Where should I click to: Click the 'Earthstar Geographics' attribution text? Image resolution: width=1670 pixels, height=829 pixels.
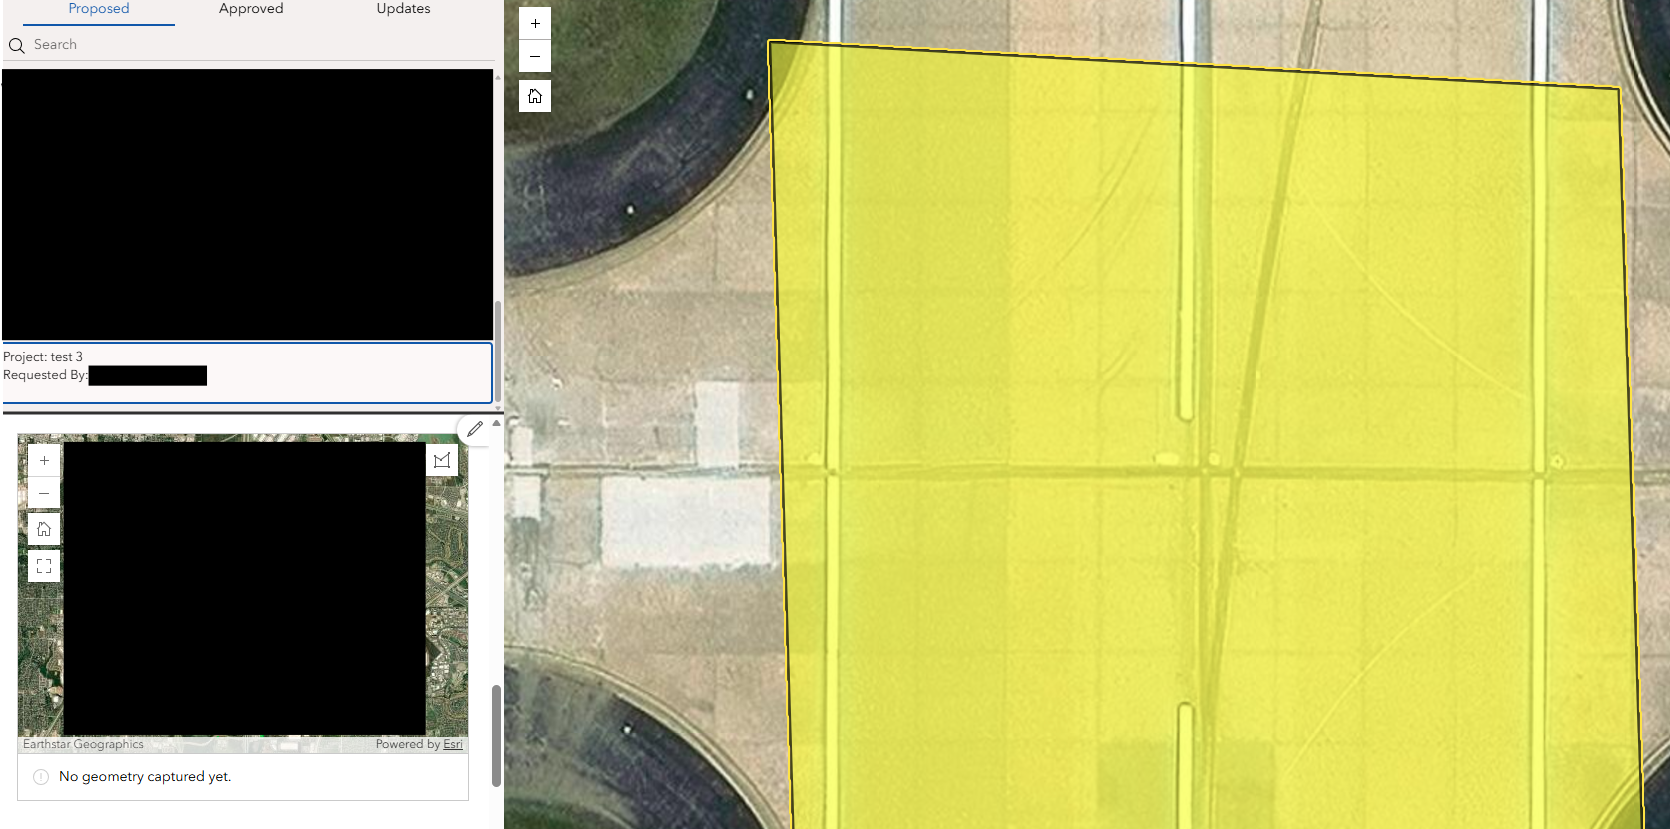(x=83, y=744)
